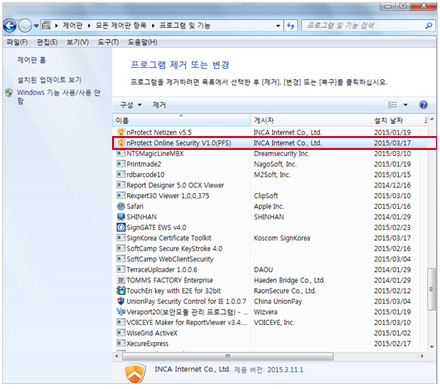Select the NTSMagicLineMBX icon
440x389 pixels.
[121, 154]
